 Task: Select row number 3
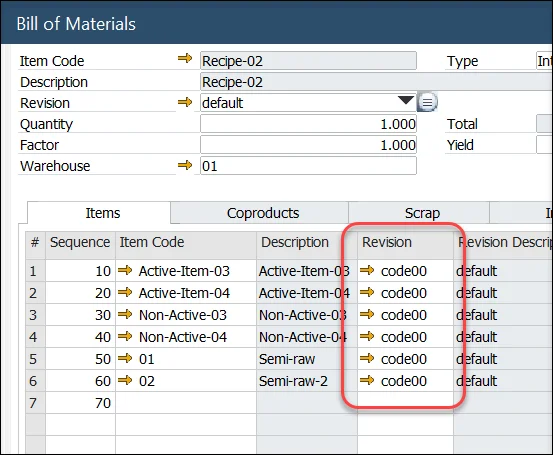point(35,315)
